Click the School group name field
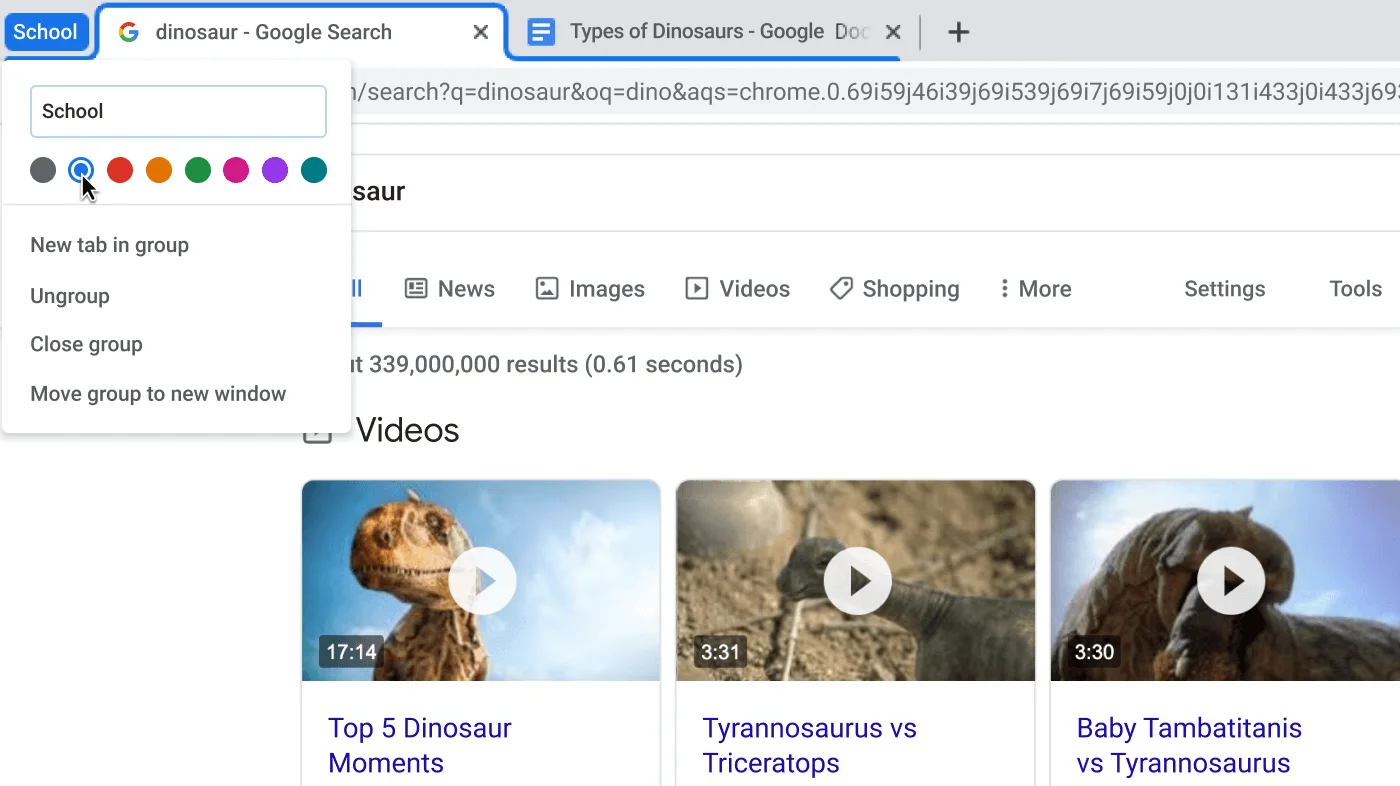The image size is (1400, 786). point(178,111)
